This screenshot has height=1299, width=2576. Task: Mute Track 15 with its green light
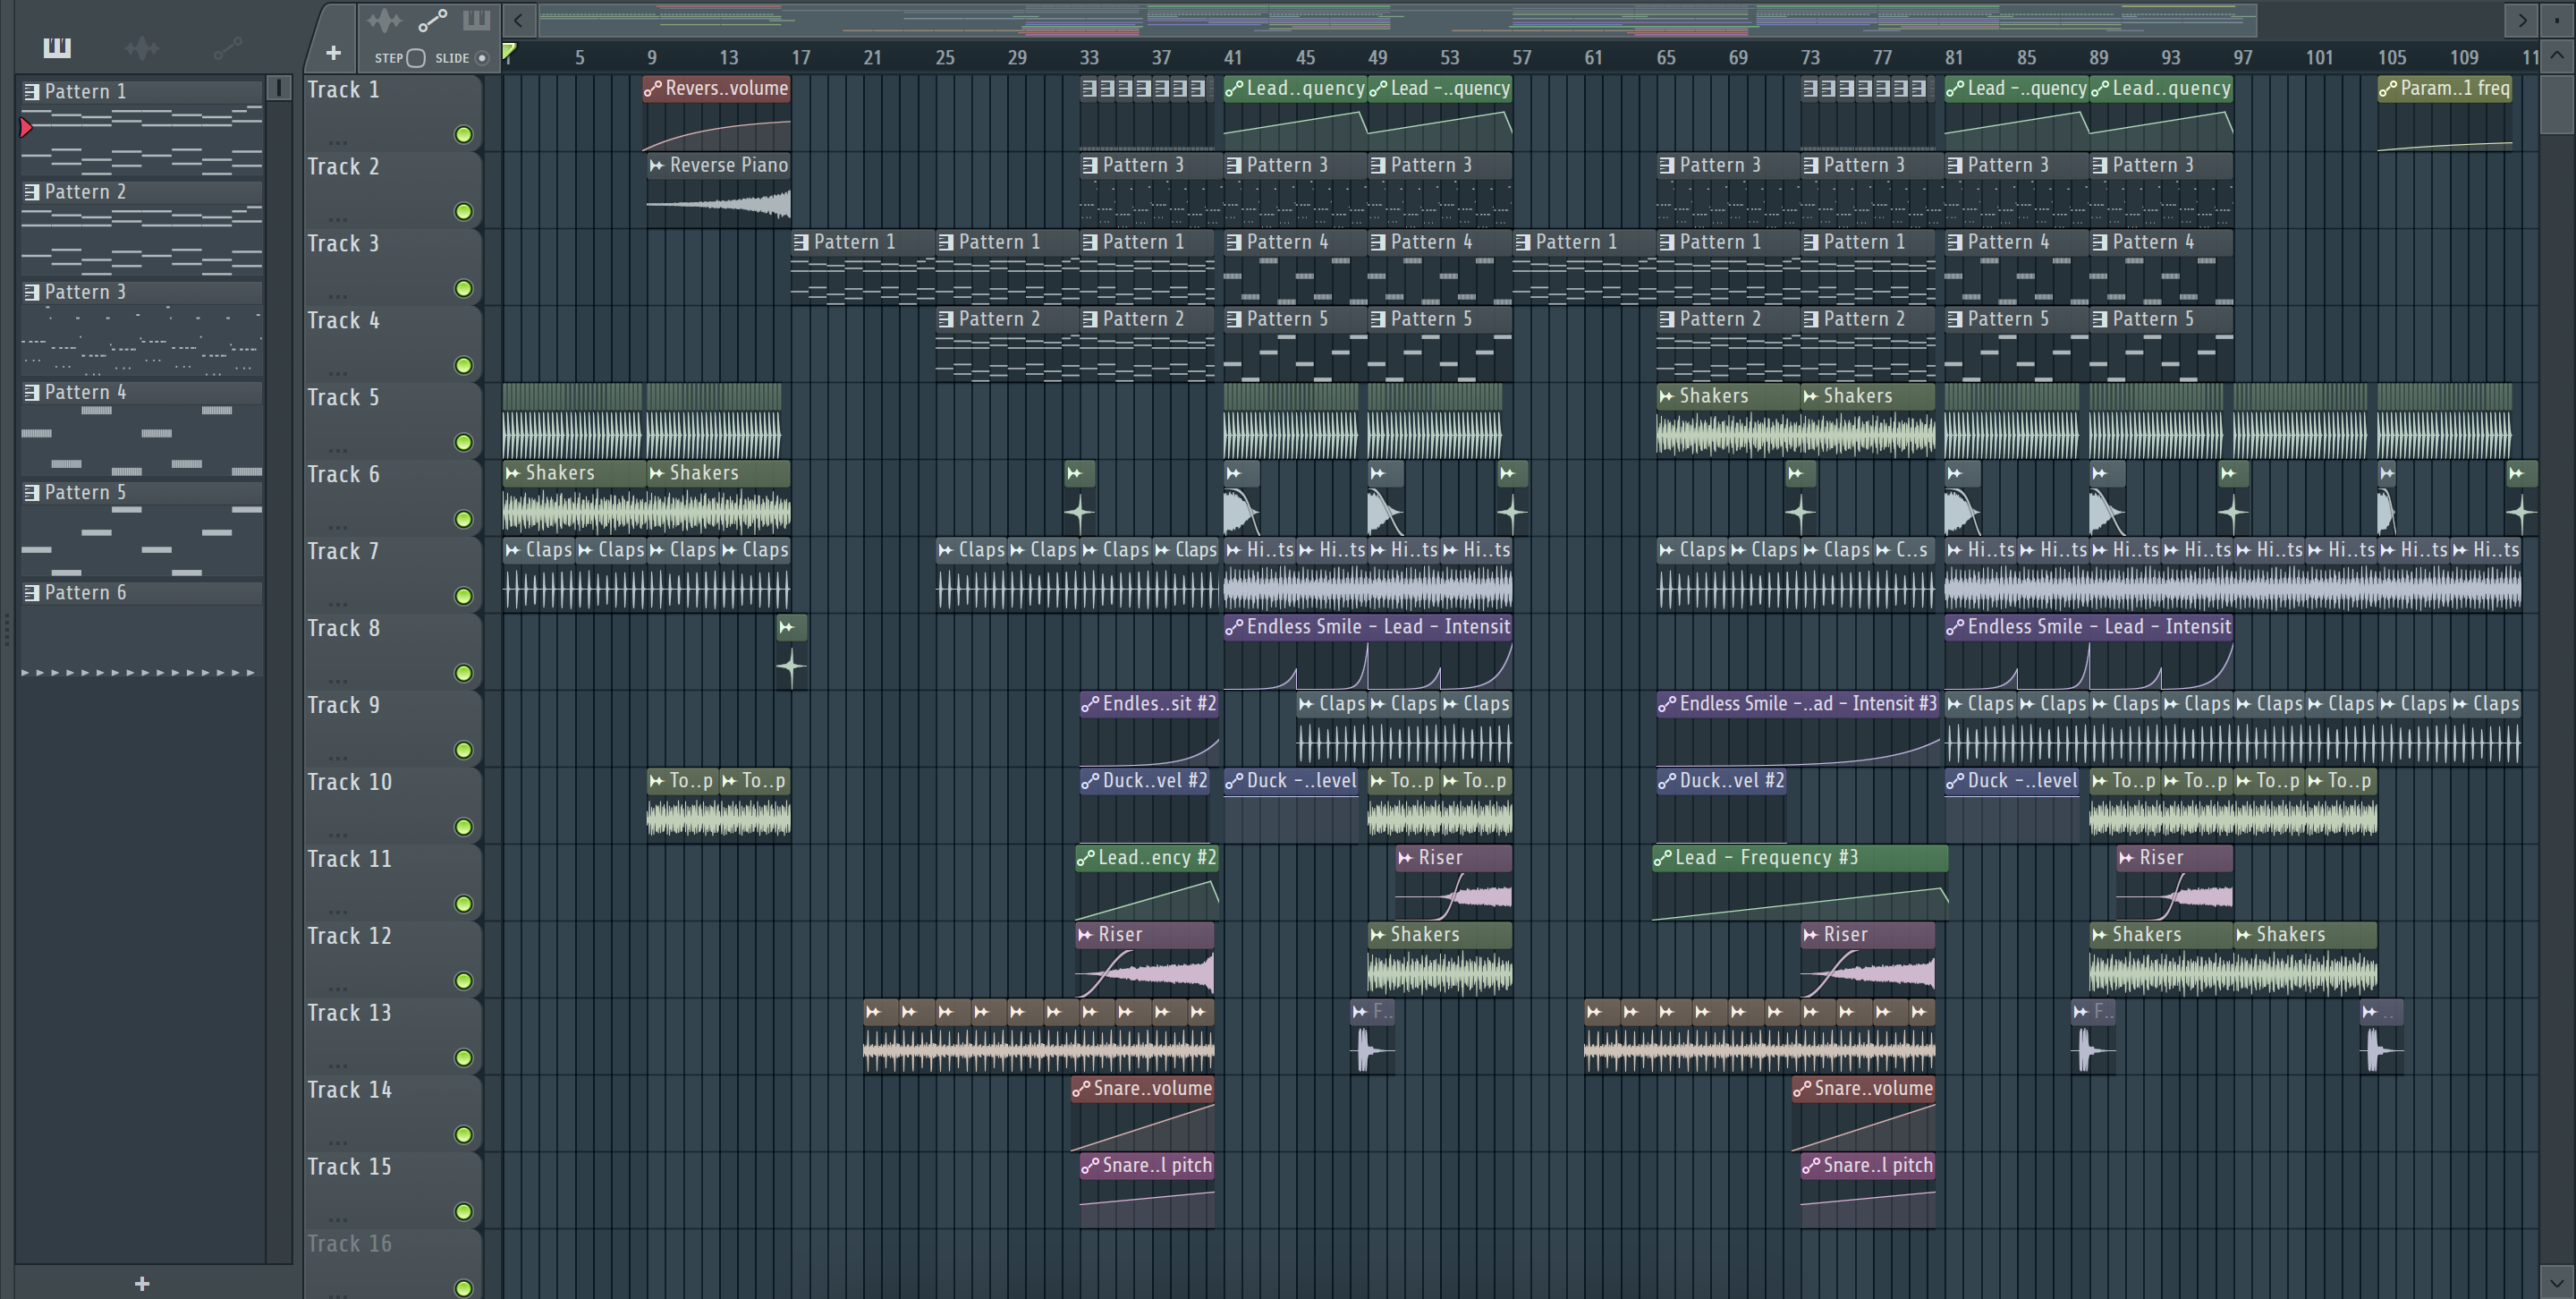[x=463, y=1212]
